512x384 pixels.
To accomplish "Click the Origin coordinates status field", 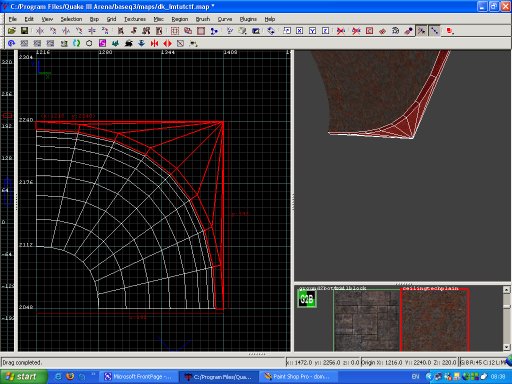I will coord(409,362).
